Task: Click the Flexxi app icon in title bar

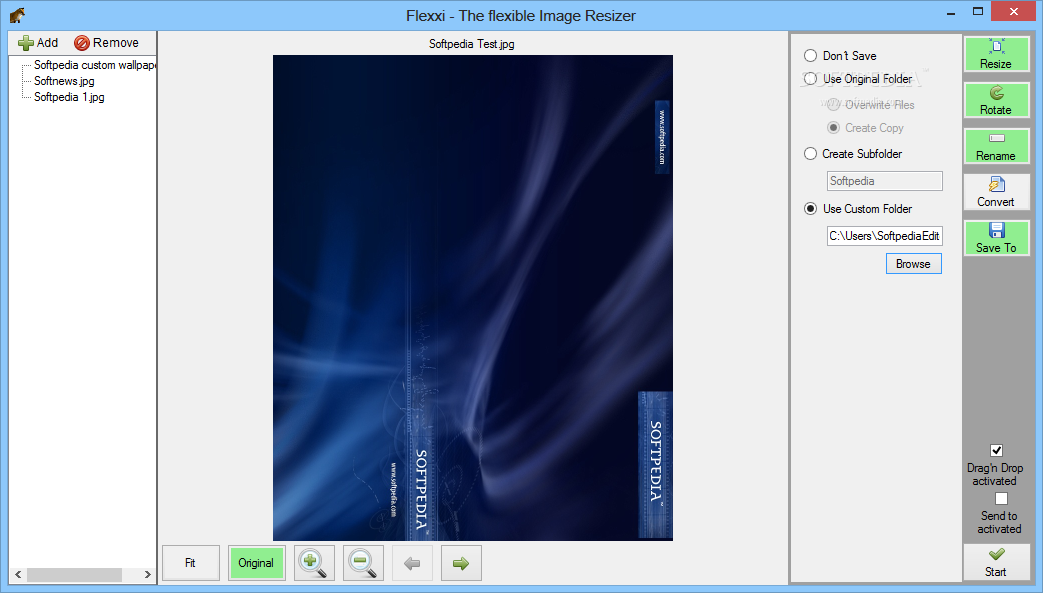Action: click(x=17, y=15)
